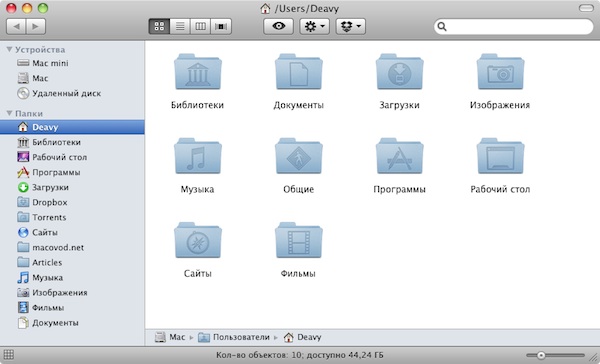Click the grid button in status bar
Viewport: 600px width, 364px height.
(x=8, y=355)
